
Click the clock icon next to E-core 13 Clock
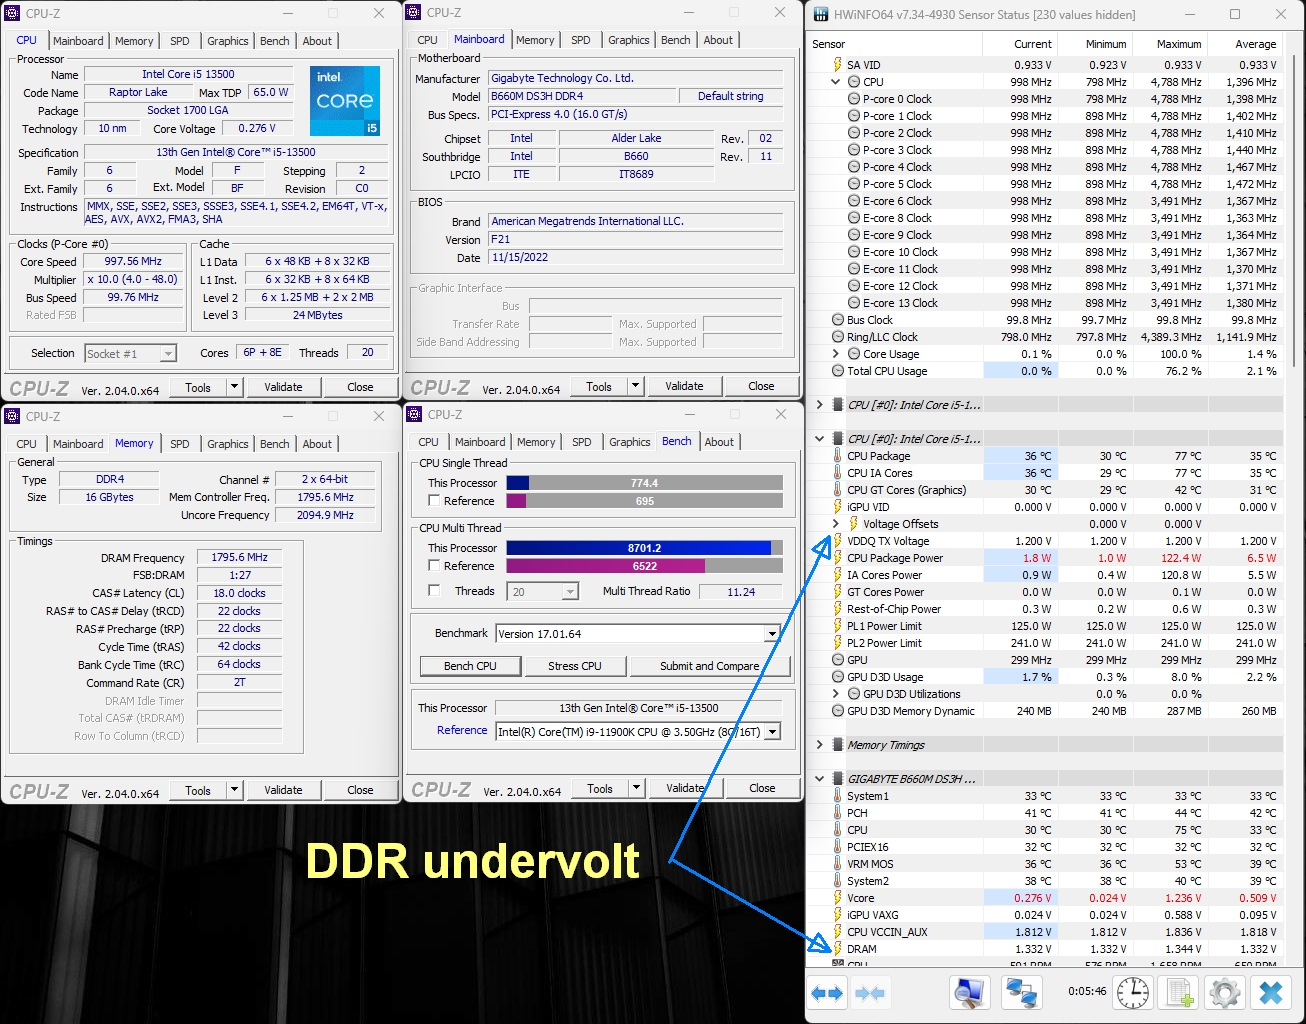pos(854,303)
